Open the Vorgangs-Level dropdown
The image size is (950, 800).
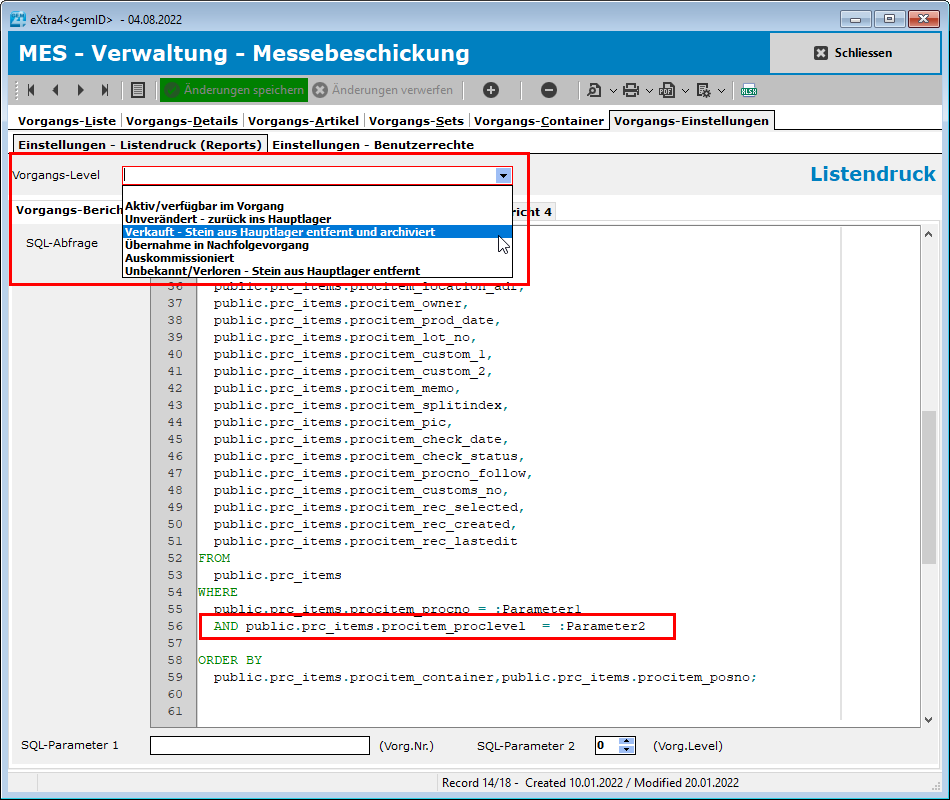tap(503, 175)
